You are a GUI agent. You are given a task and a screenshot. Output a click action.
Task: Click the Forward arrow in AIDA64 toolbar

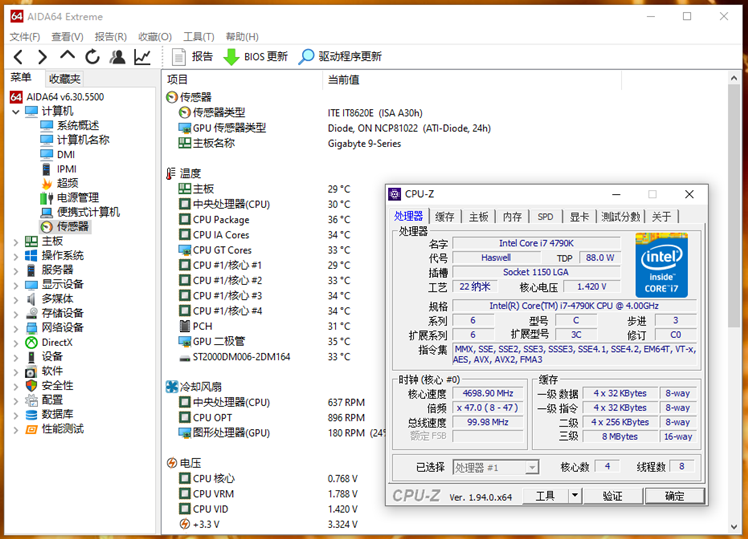[x=42, y=57]
